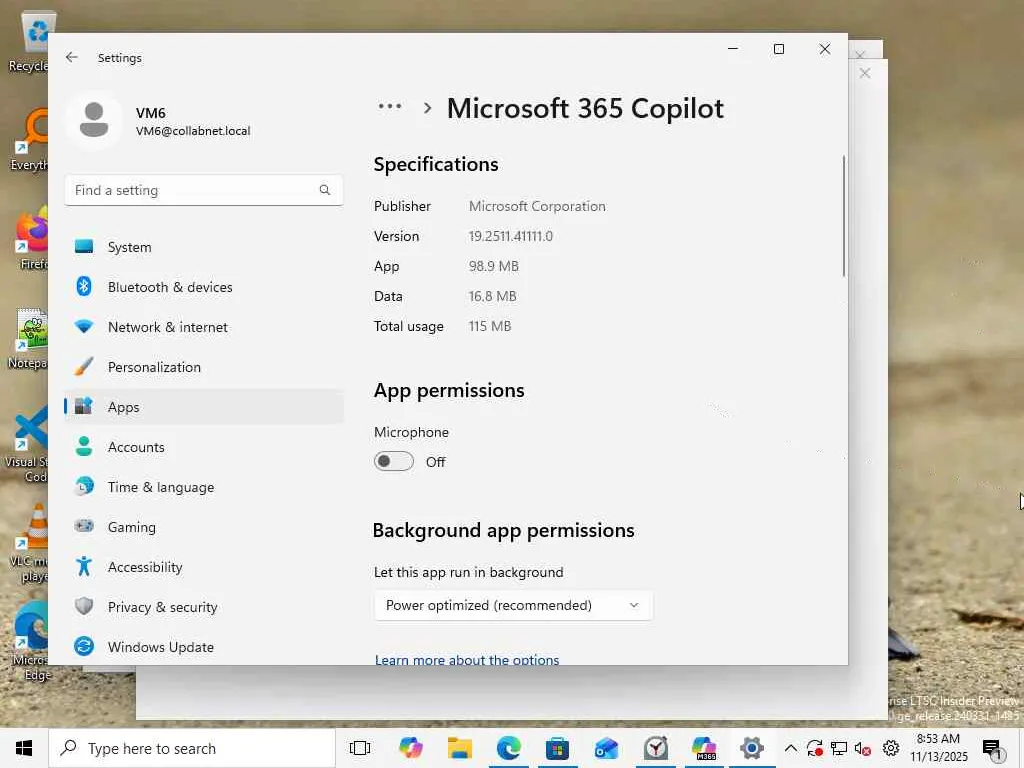Open the Everything desktop shortcut
Viewport: 1024px width, 768px height.
pyautogui.click(x=29, y=139)
